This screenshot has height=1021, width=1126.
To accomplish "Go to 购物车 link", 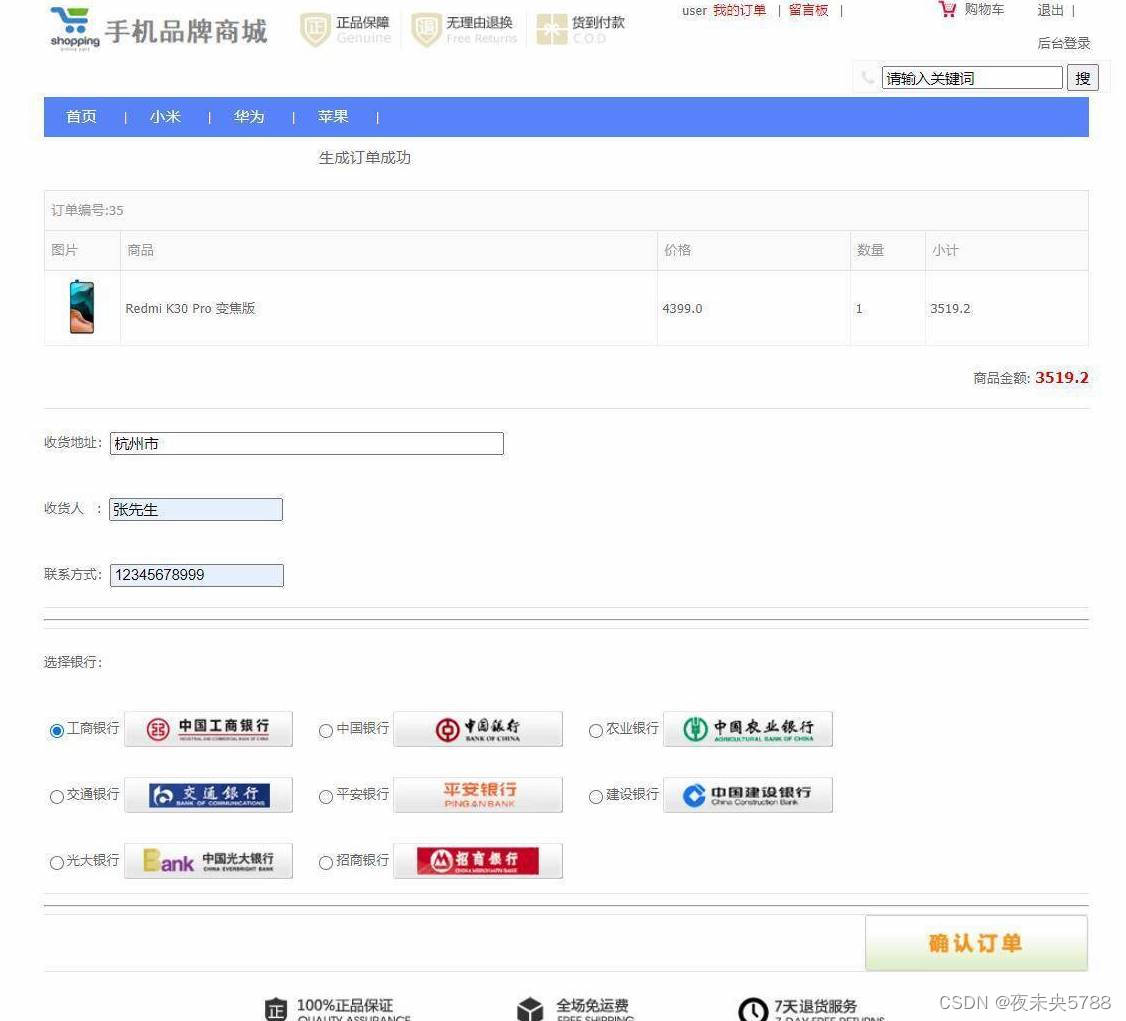I will pos(984,9).
